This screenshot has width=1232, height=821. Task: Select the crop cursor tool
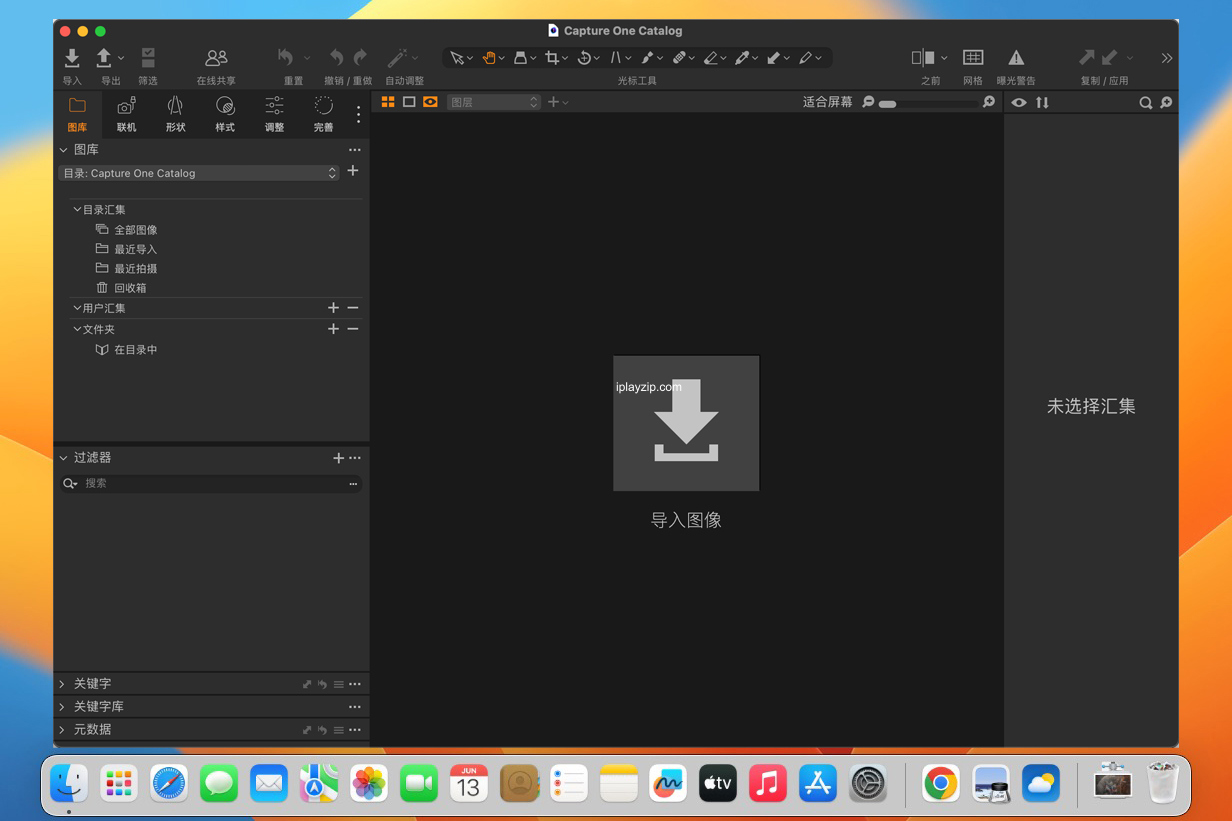point(552,58)
